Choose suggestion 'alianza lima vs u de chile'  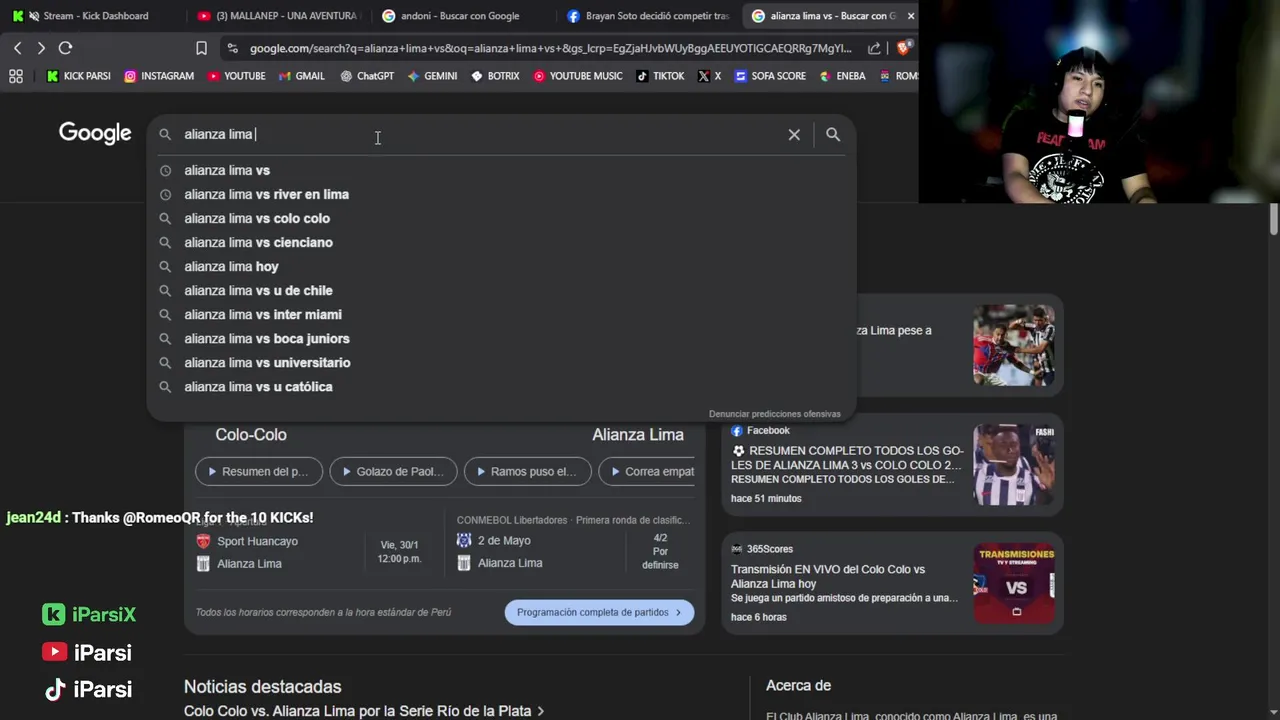[500, 290]
